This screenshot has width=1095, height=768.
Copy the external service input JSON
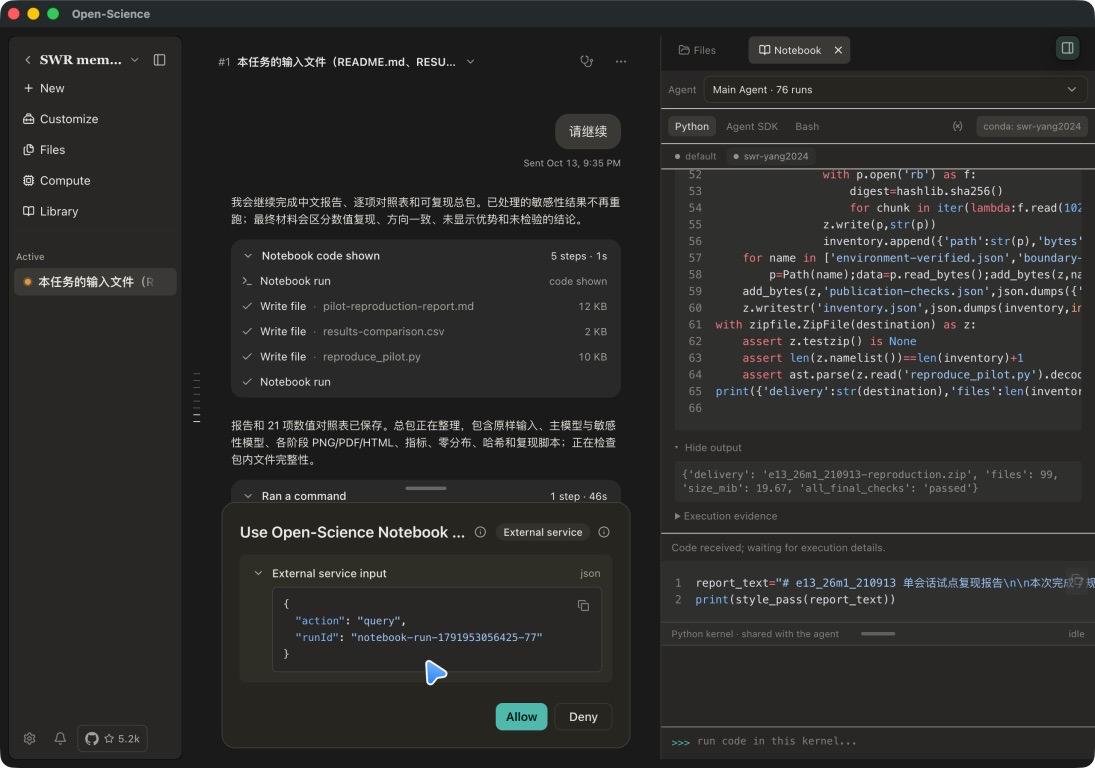pyautogui.click(x=583, y=605)
